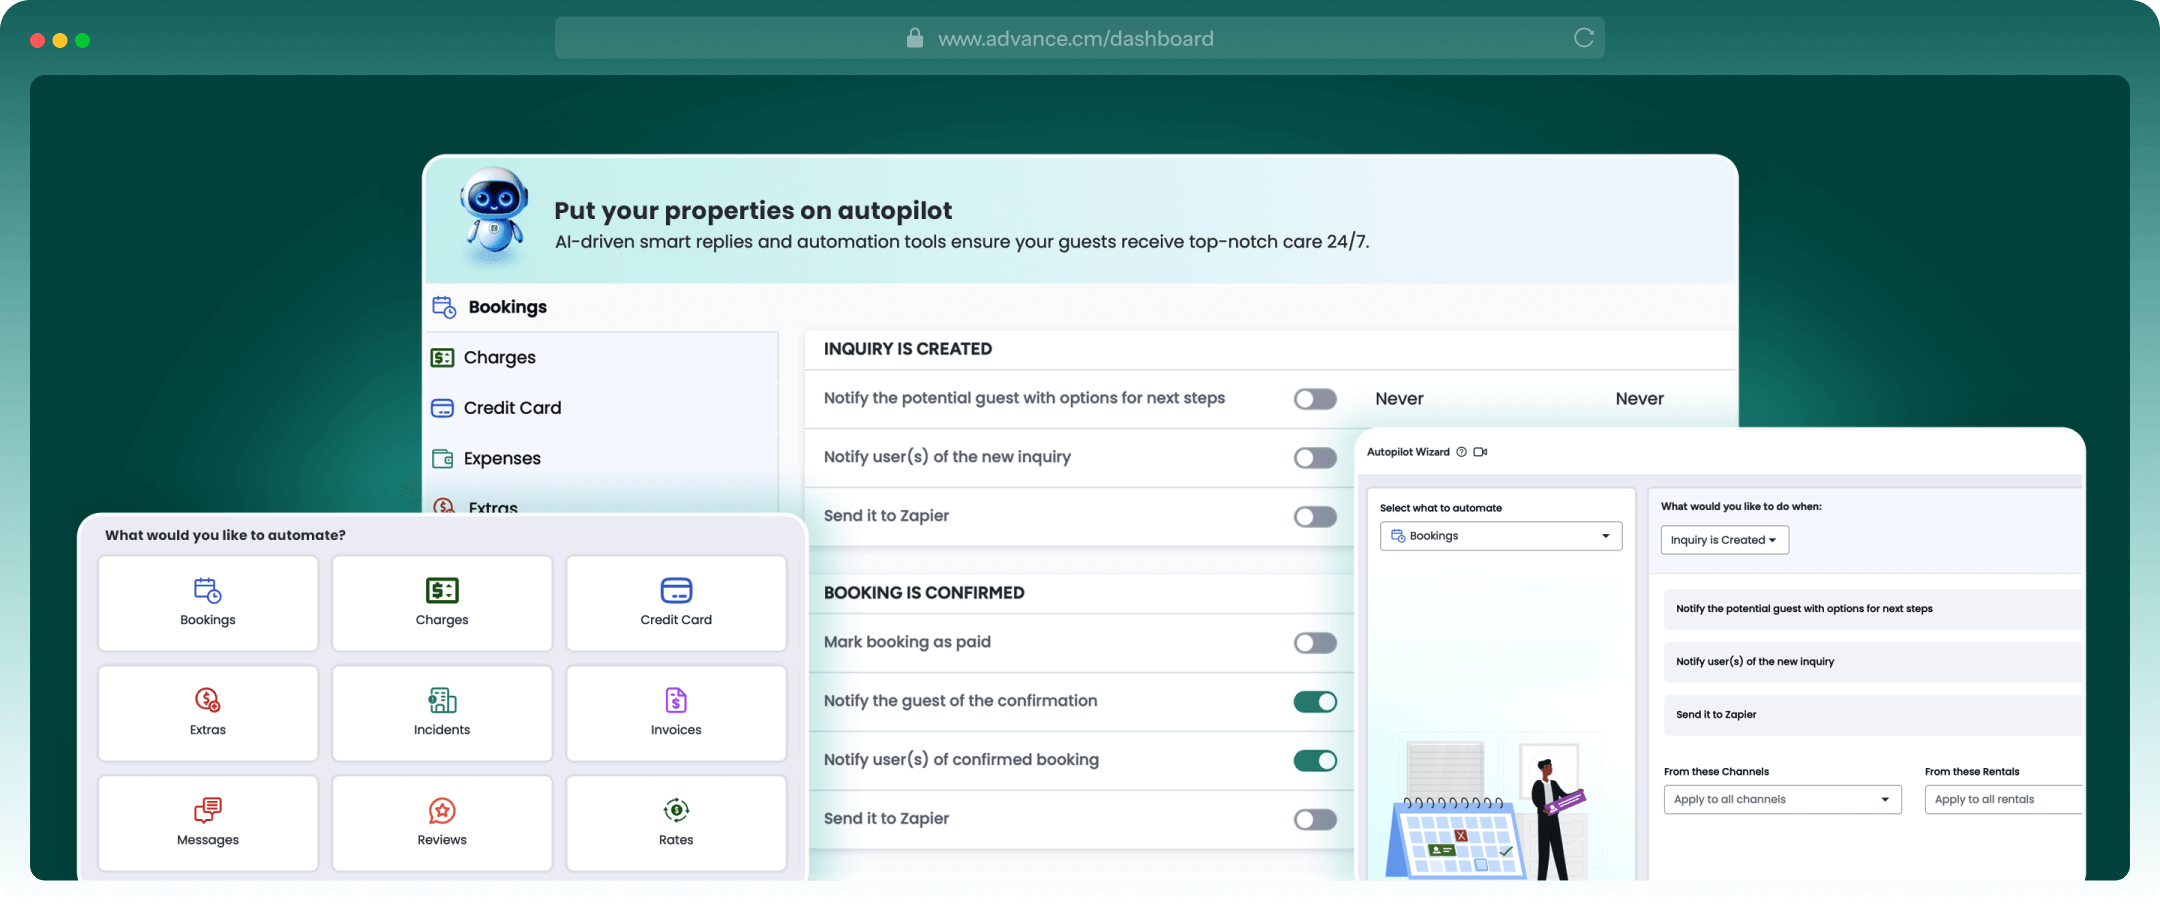
Task: Select Credit Card in the sidebar menu
Action: [x=512, y=408]
